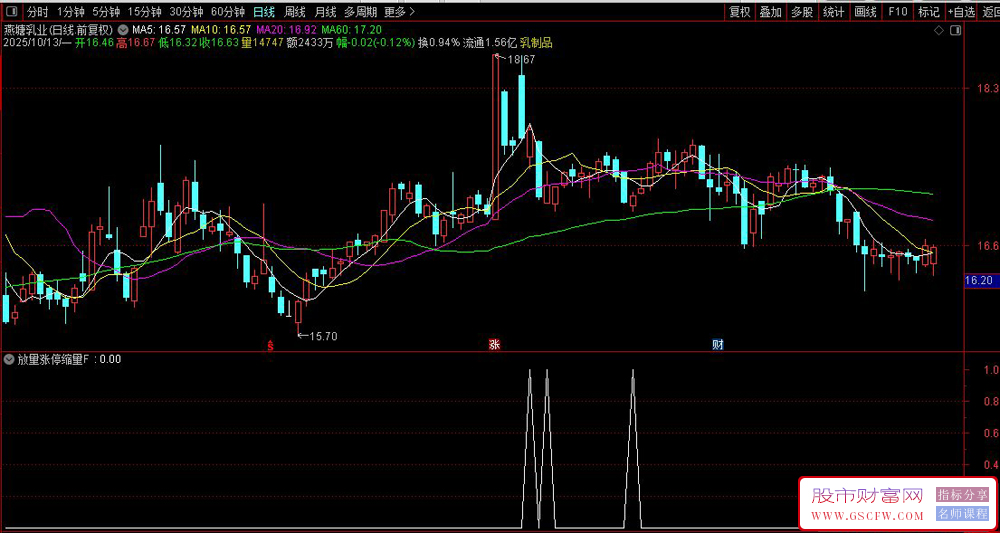Image resolution: width=1000 pixels, height=533 pixels.
Task: Toggle 多股 multi-stock view
Action: [801, 12]
